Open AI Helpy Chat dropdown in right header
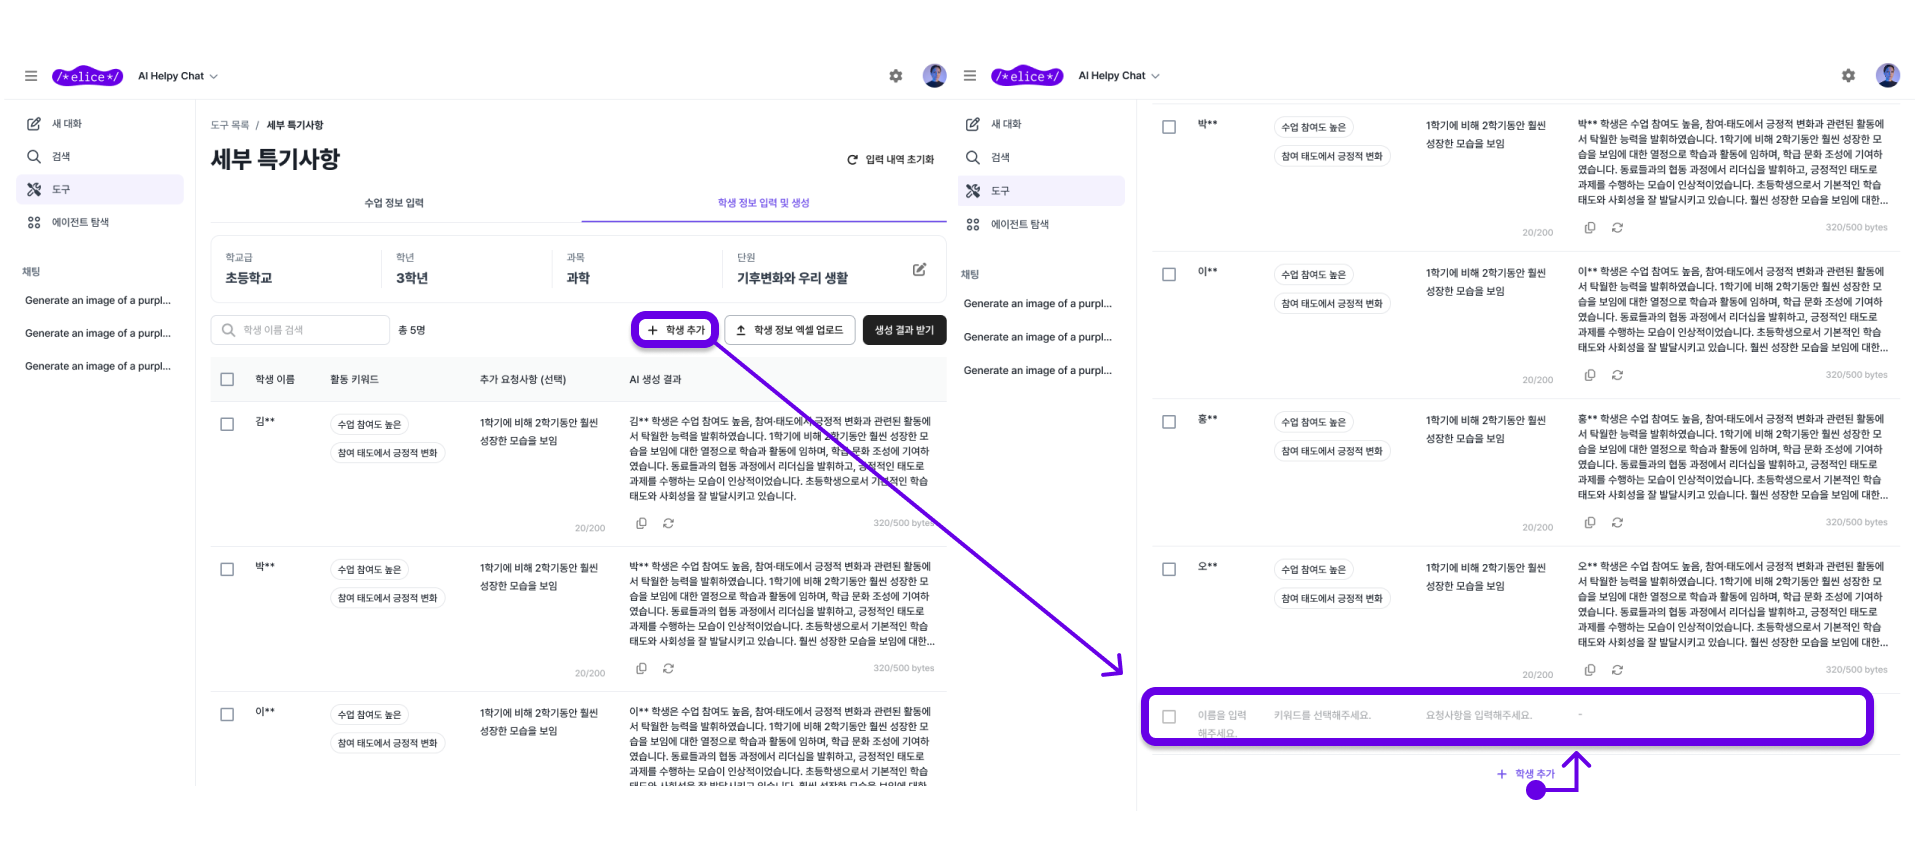The height and width of the screenshot is (861, 1915). click(1119, 76)
